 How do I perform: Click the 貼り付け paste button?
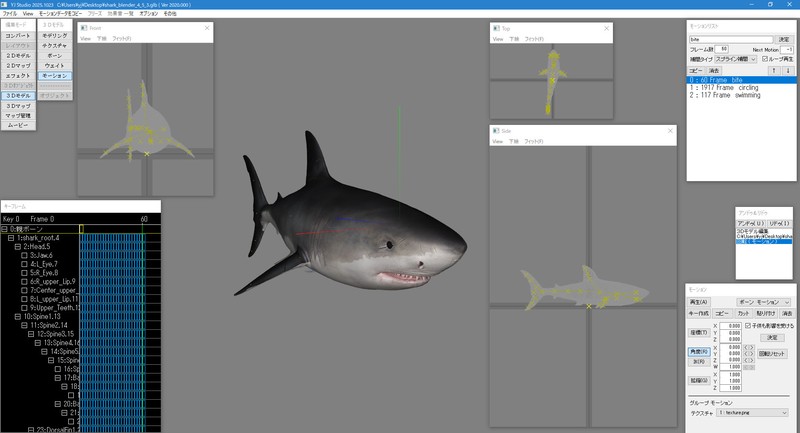click(x=766, y=313)
